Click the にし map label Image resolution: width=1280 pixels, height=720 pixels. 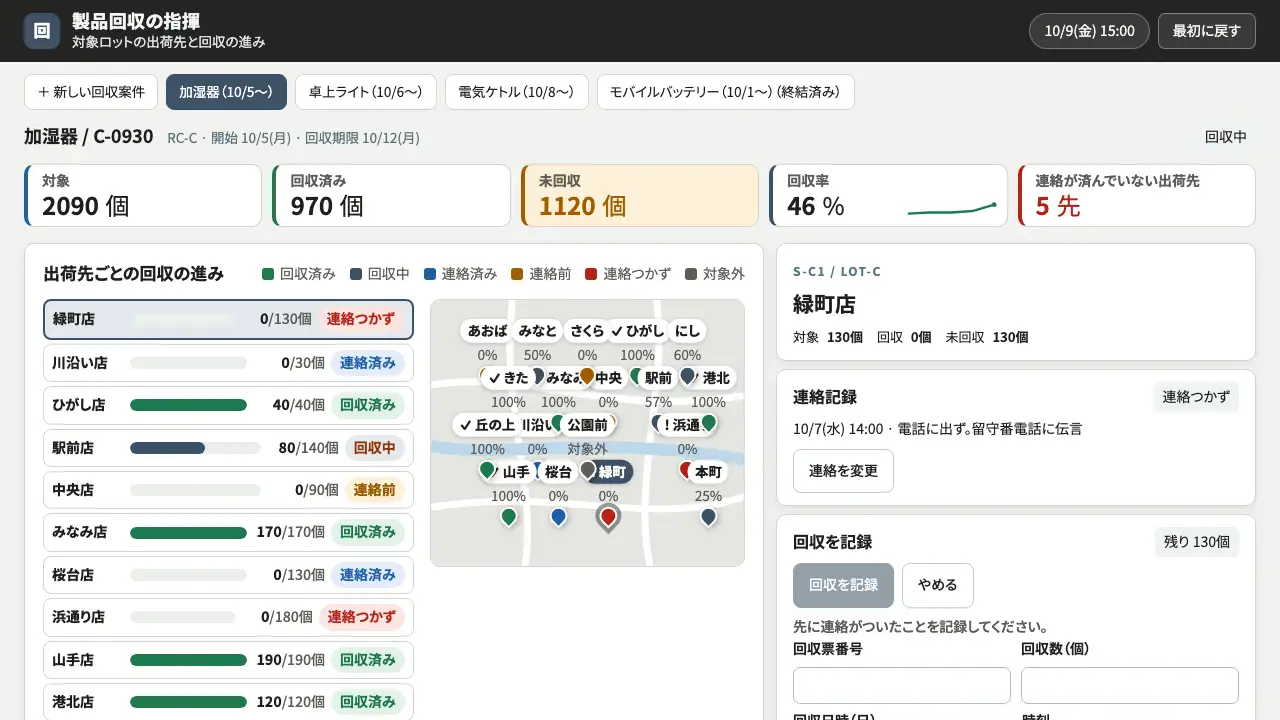click(687, 330)
